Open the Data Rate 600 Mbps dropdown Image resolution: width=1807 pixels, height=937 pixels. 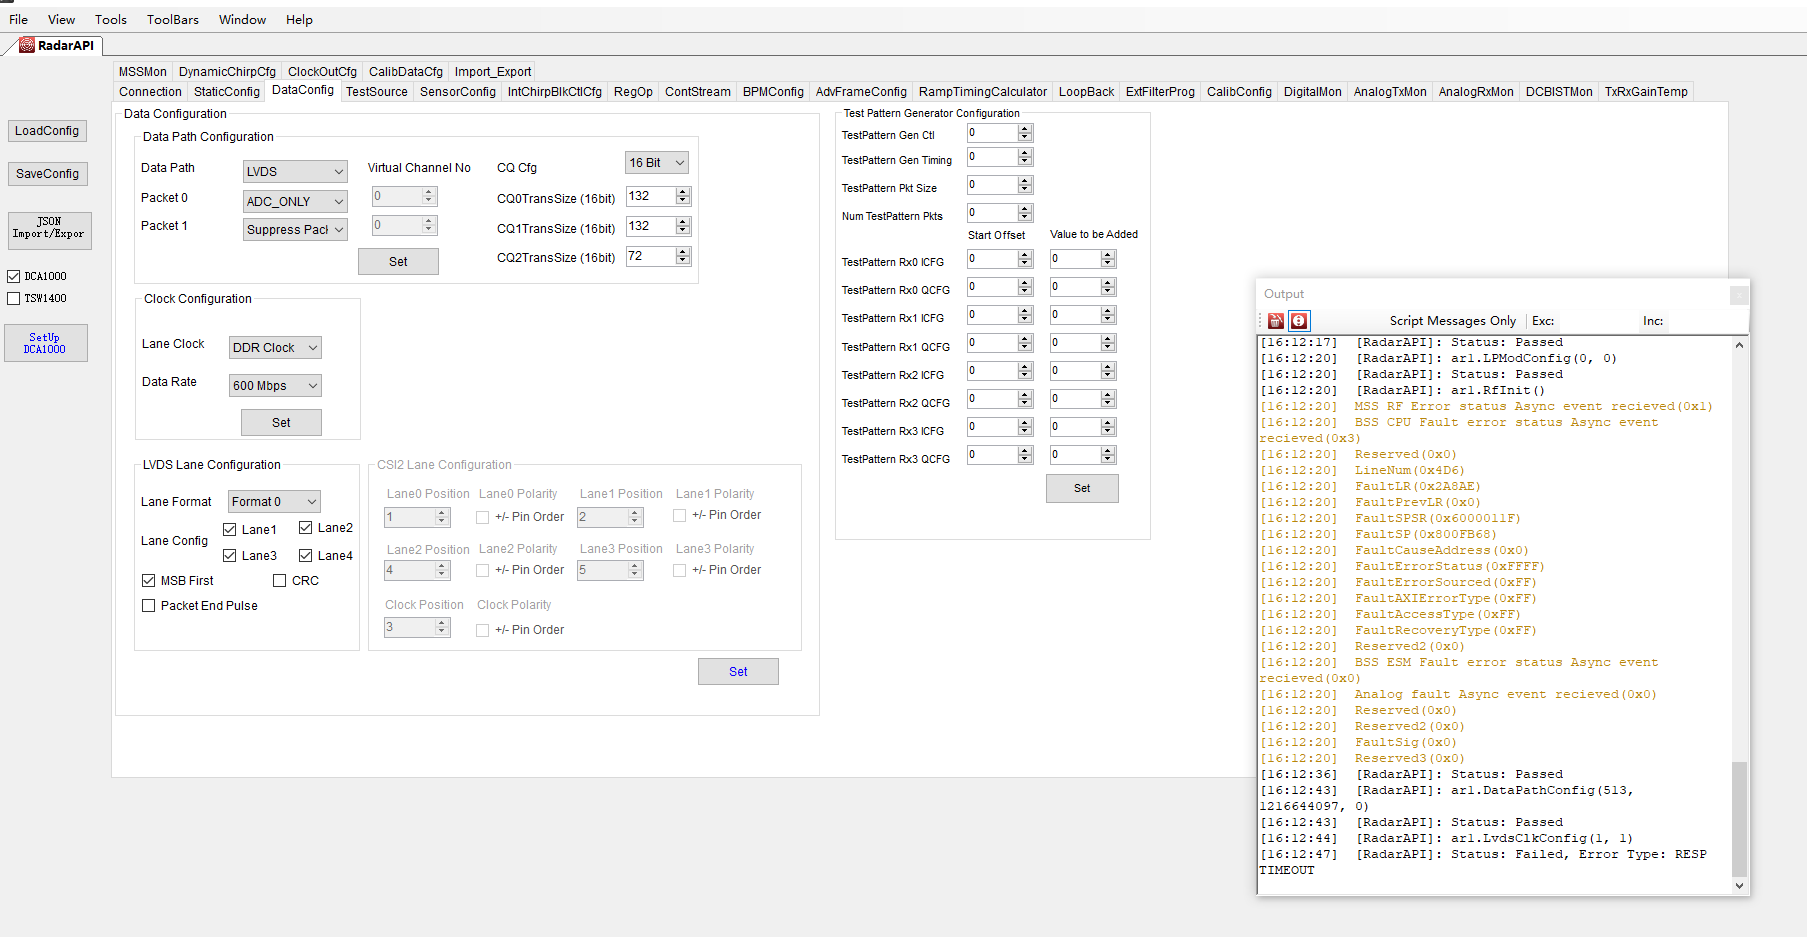tap(274, 385)
